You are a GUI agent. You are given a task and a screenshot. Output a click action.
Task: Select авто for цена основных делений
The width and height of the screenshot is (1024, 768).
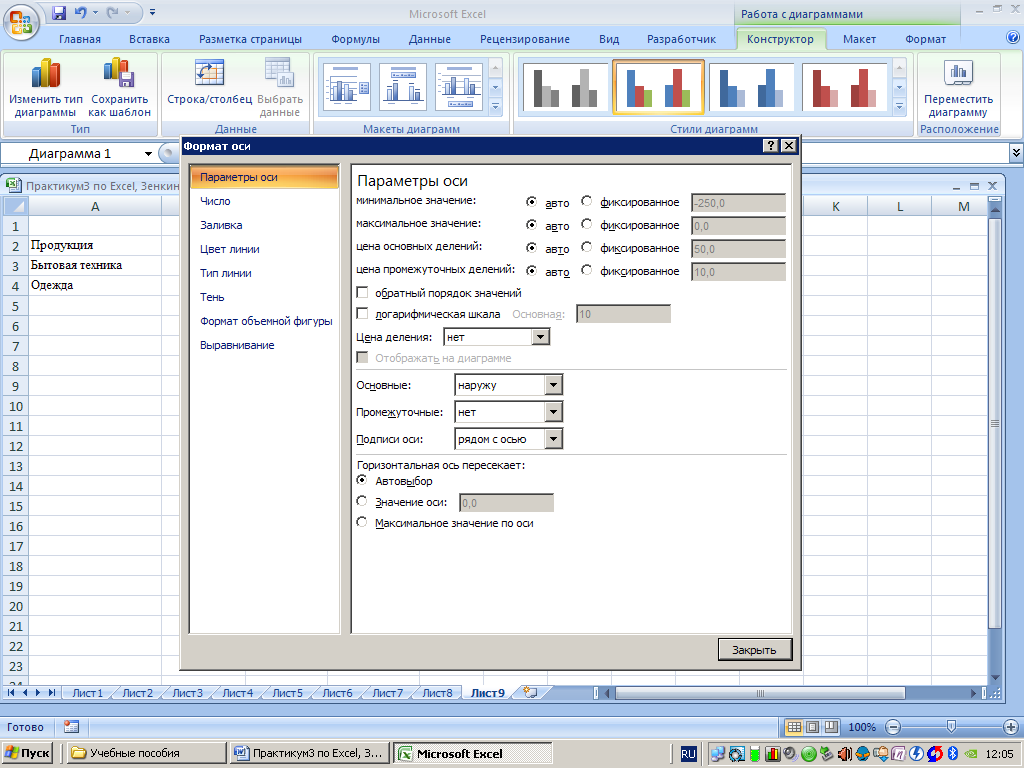click(x=532, y=248)
